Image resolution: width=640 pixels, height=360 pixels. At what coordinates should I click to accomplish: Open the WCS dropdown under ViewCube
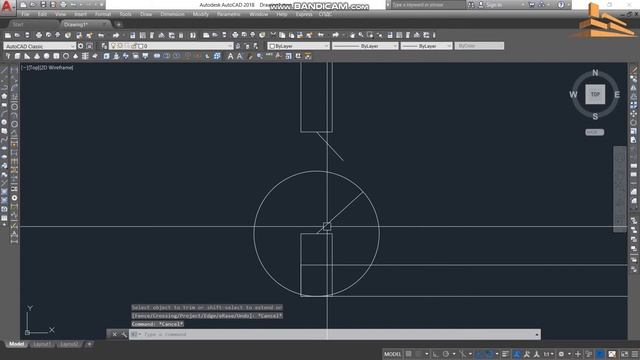click(x=595, y=132)
